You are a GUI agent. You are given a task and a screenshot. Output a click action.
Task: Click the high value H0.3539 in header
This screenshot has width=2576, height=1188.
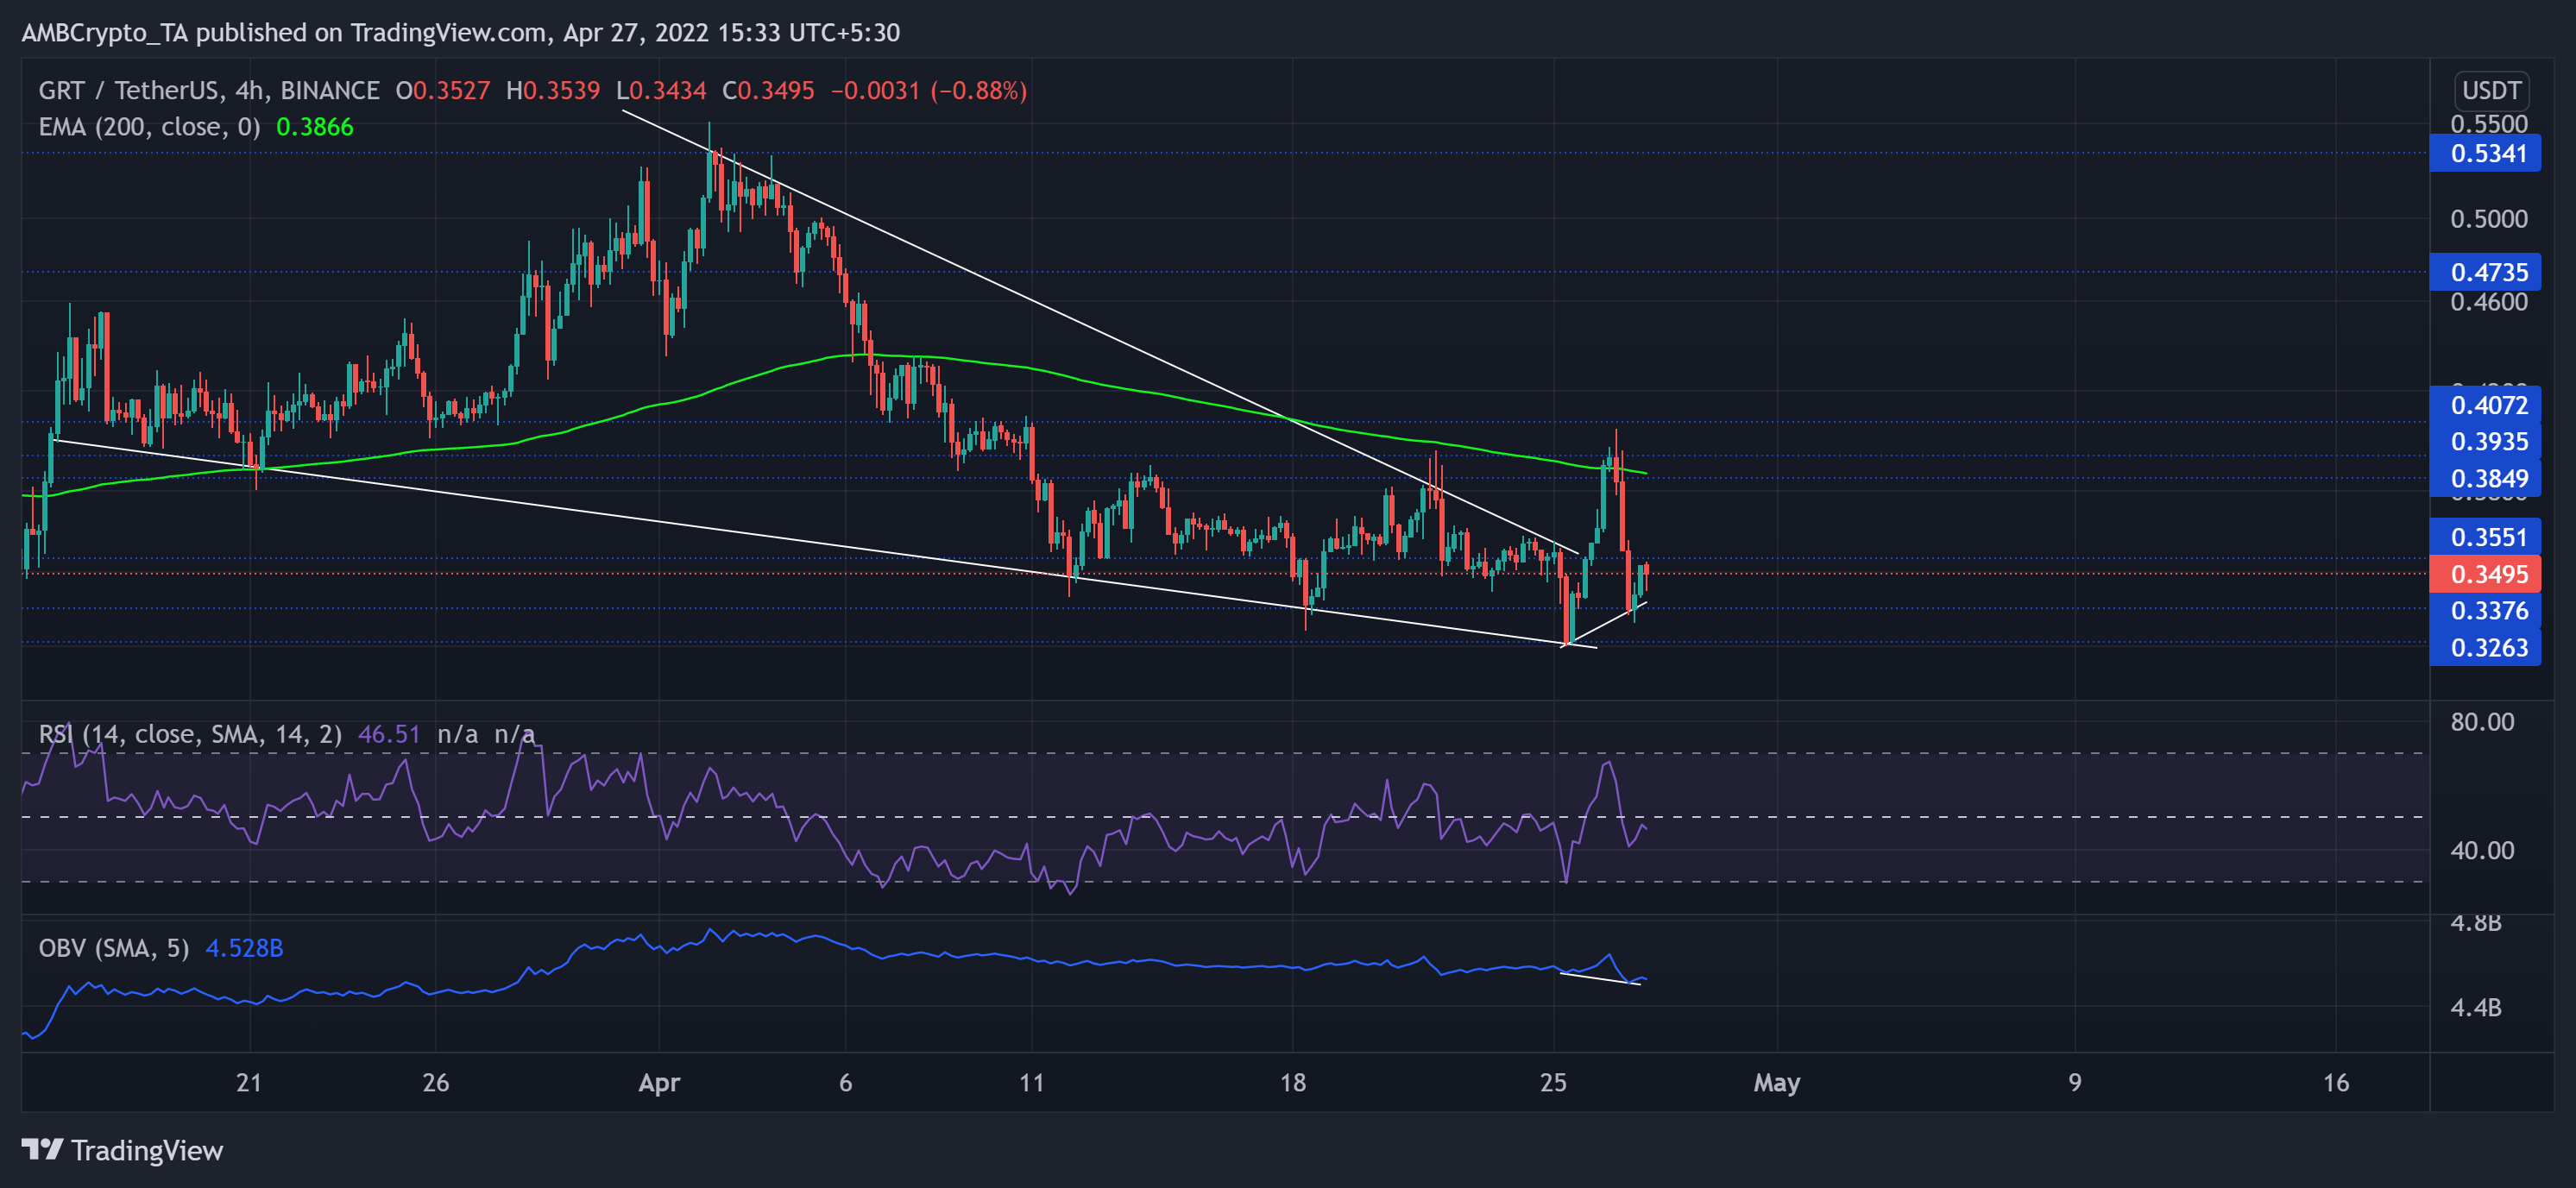click(553, 91)
